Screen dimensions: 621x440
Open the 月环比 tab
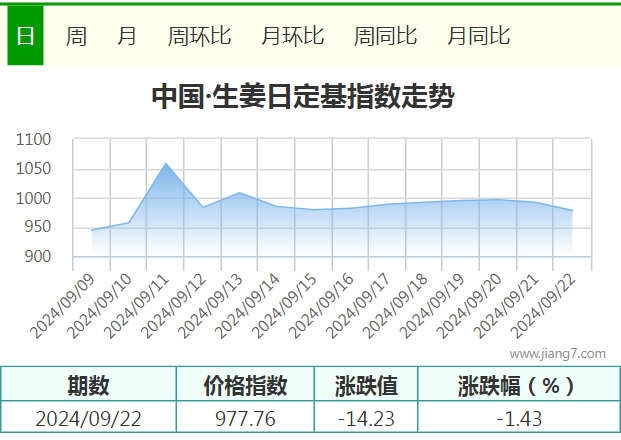click(x=293, y=36)
